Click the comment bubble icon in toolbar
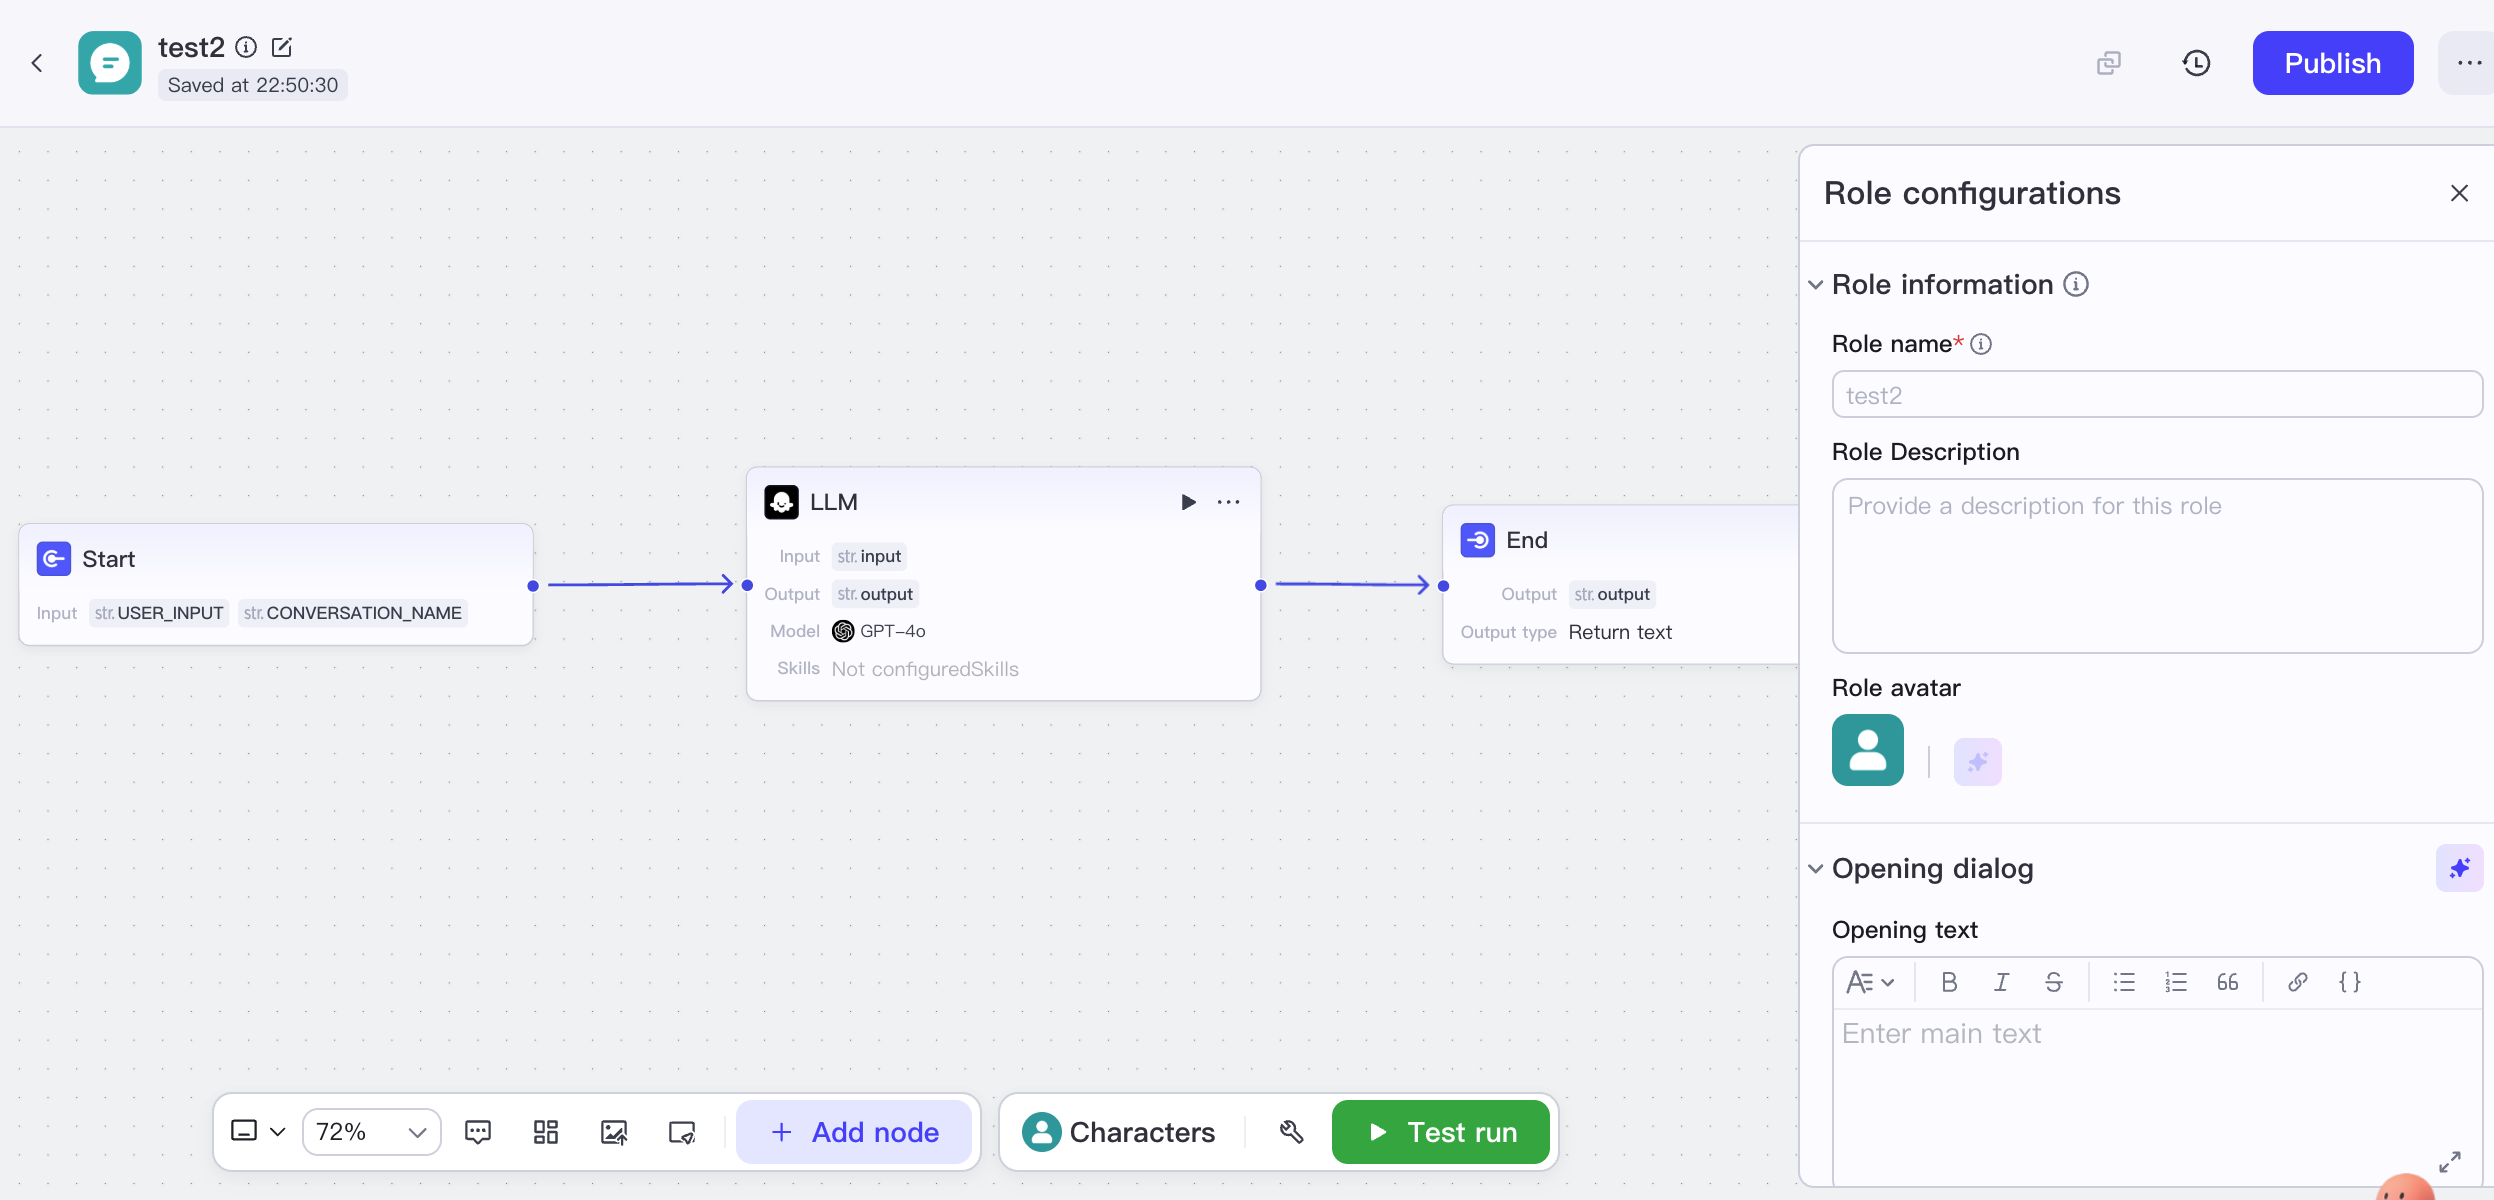Viewport: 2494px width, 1200px height. click(x=478, y=1132)
